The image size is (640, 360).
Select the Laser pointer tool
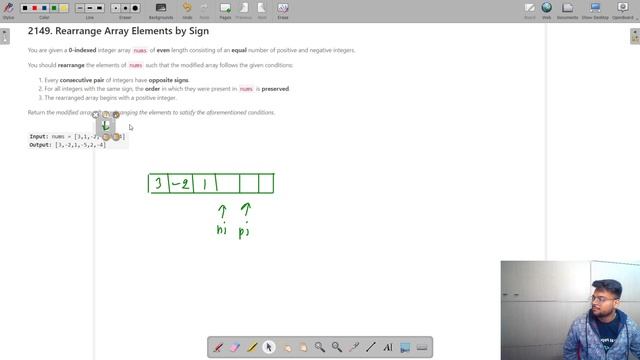[x=354, y=347]
